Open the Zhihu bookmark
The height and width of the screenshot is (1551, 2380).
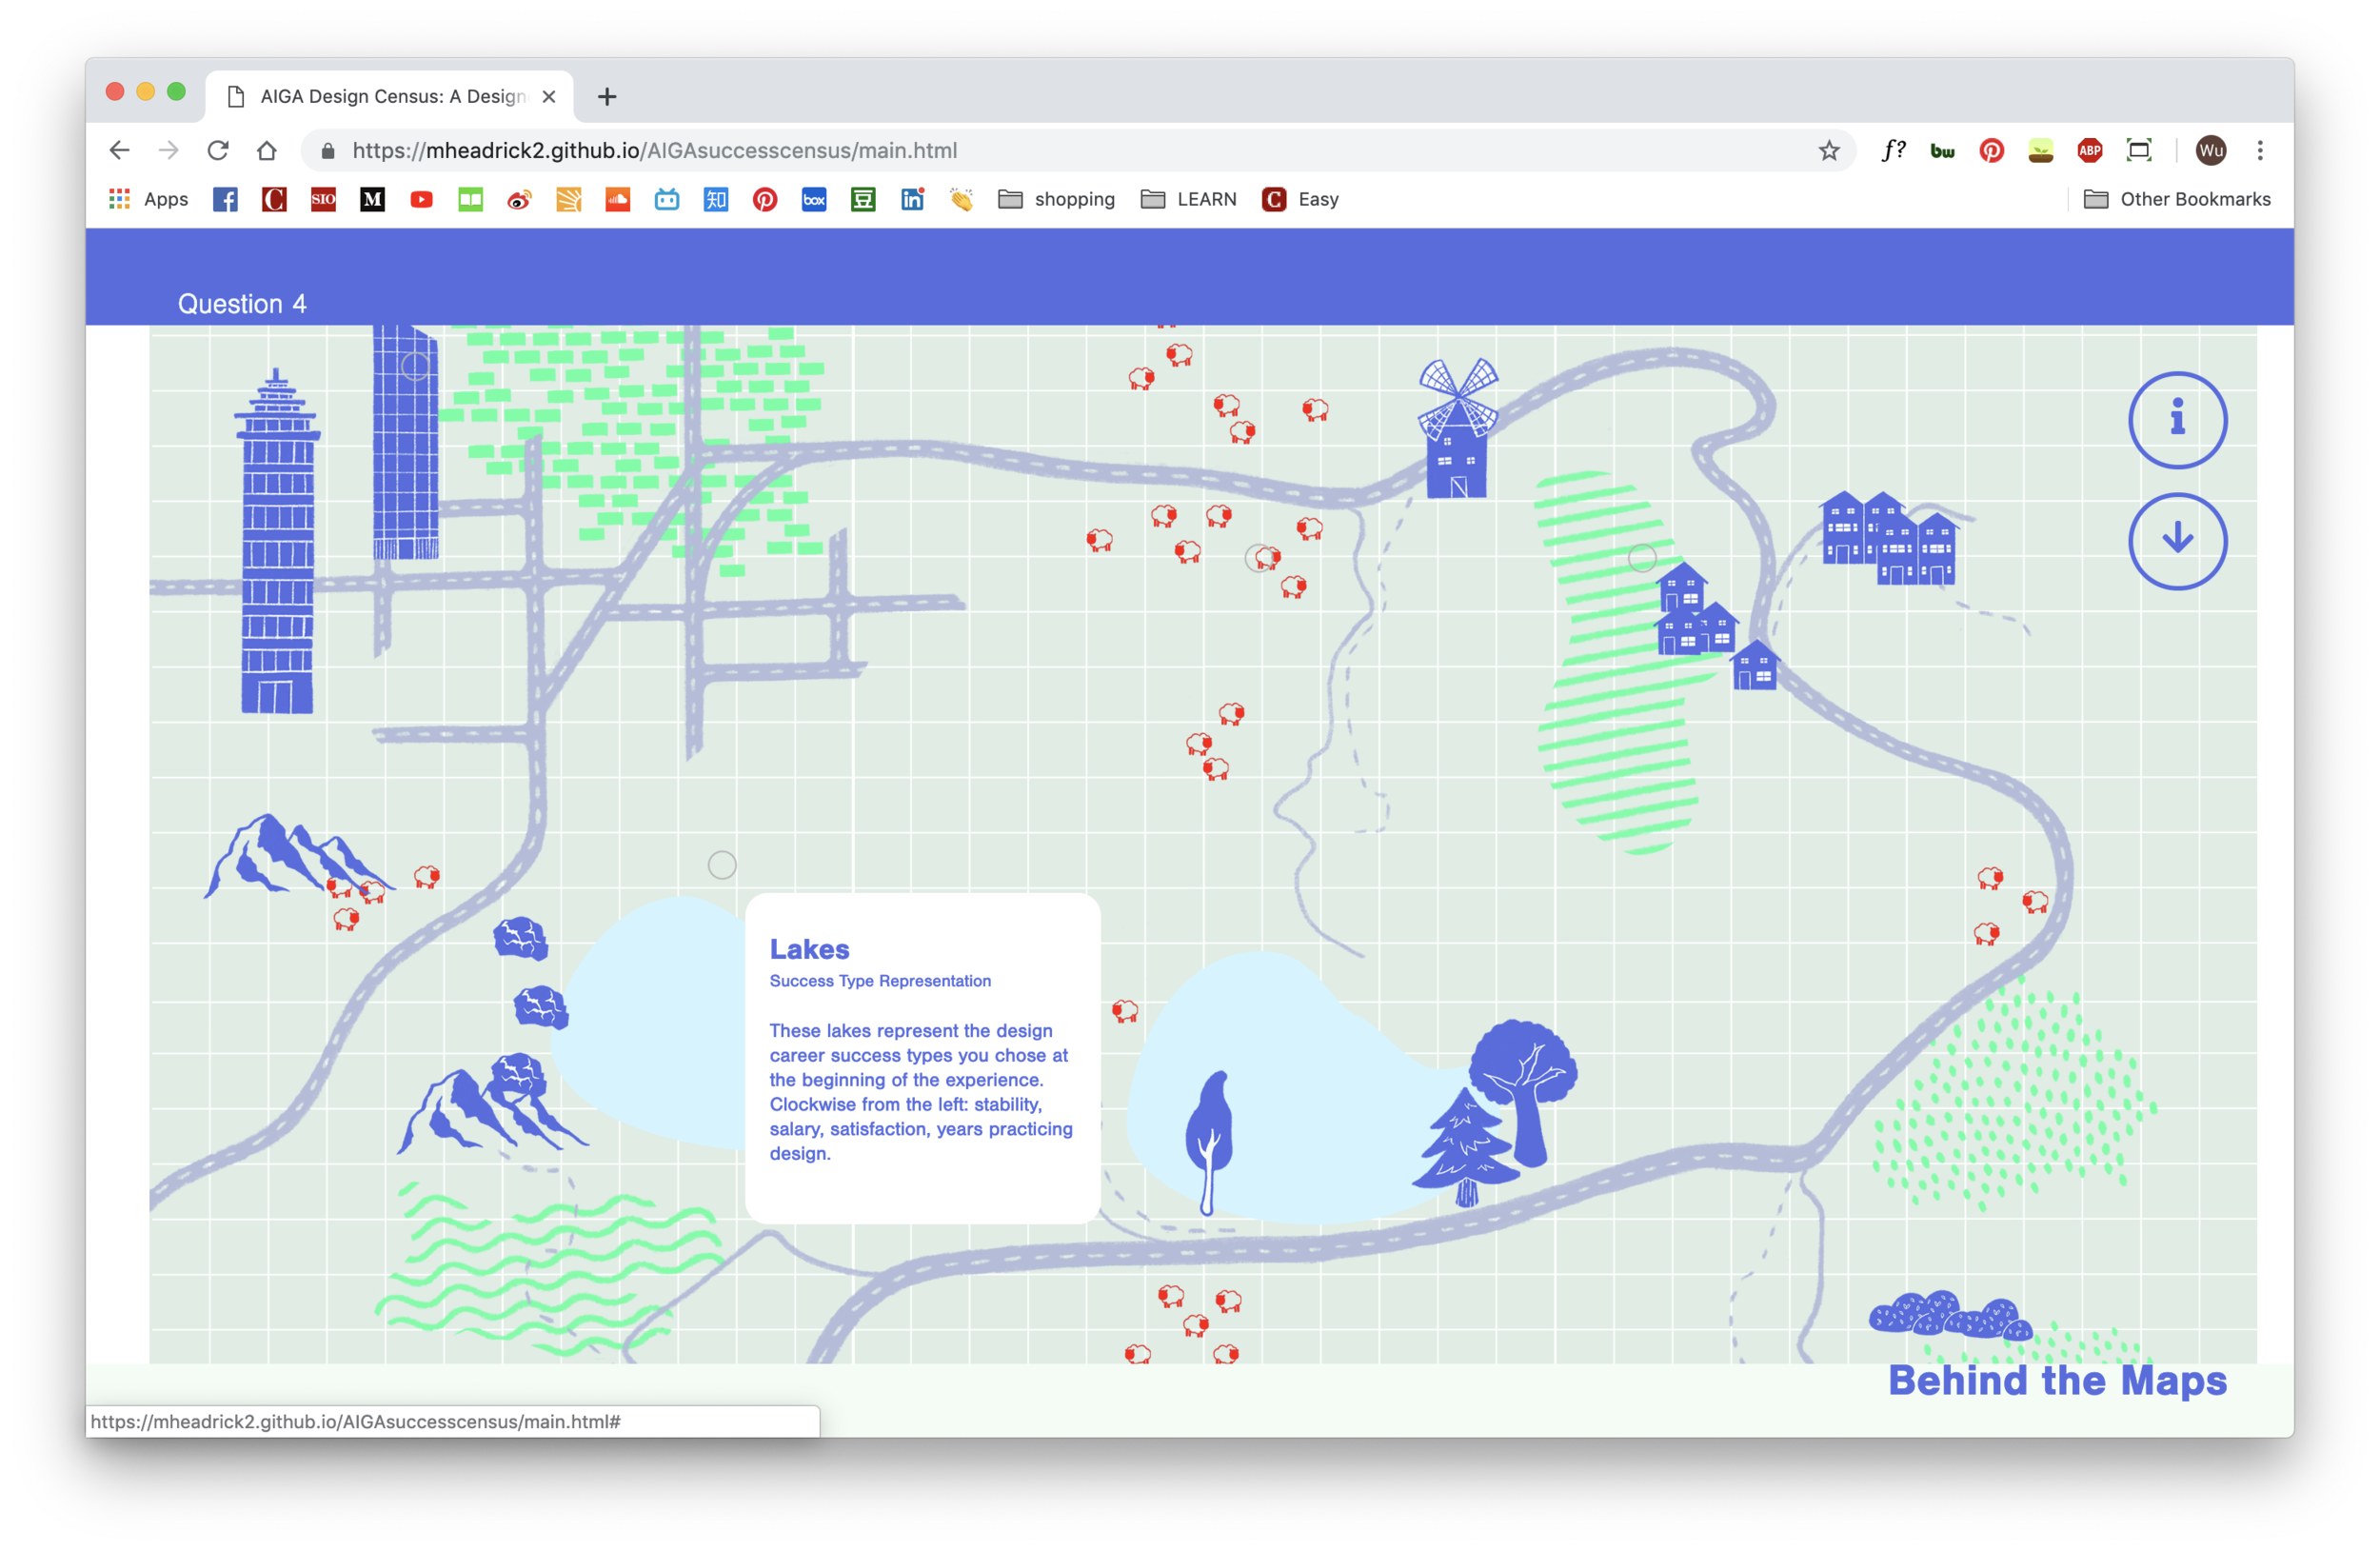(715, 199)
